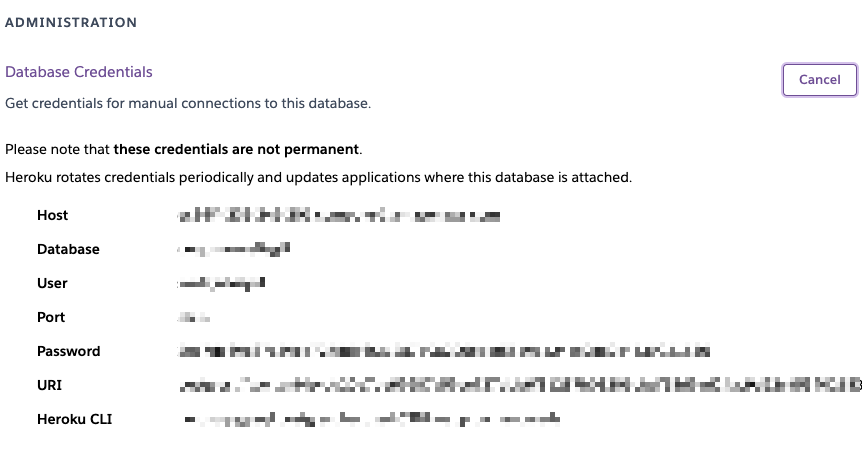Click the Password field label
Screen dimensions: 867x462
tap(69, 351)
